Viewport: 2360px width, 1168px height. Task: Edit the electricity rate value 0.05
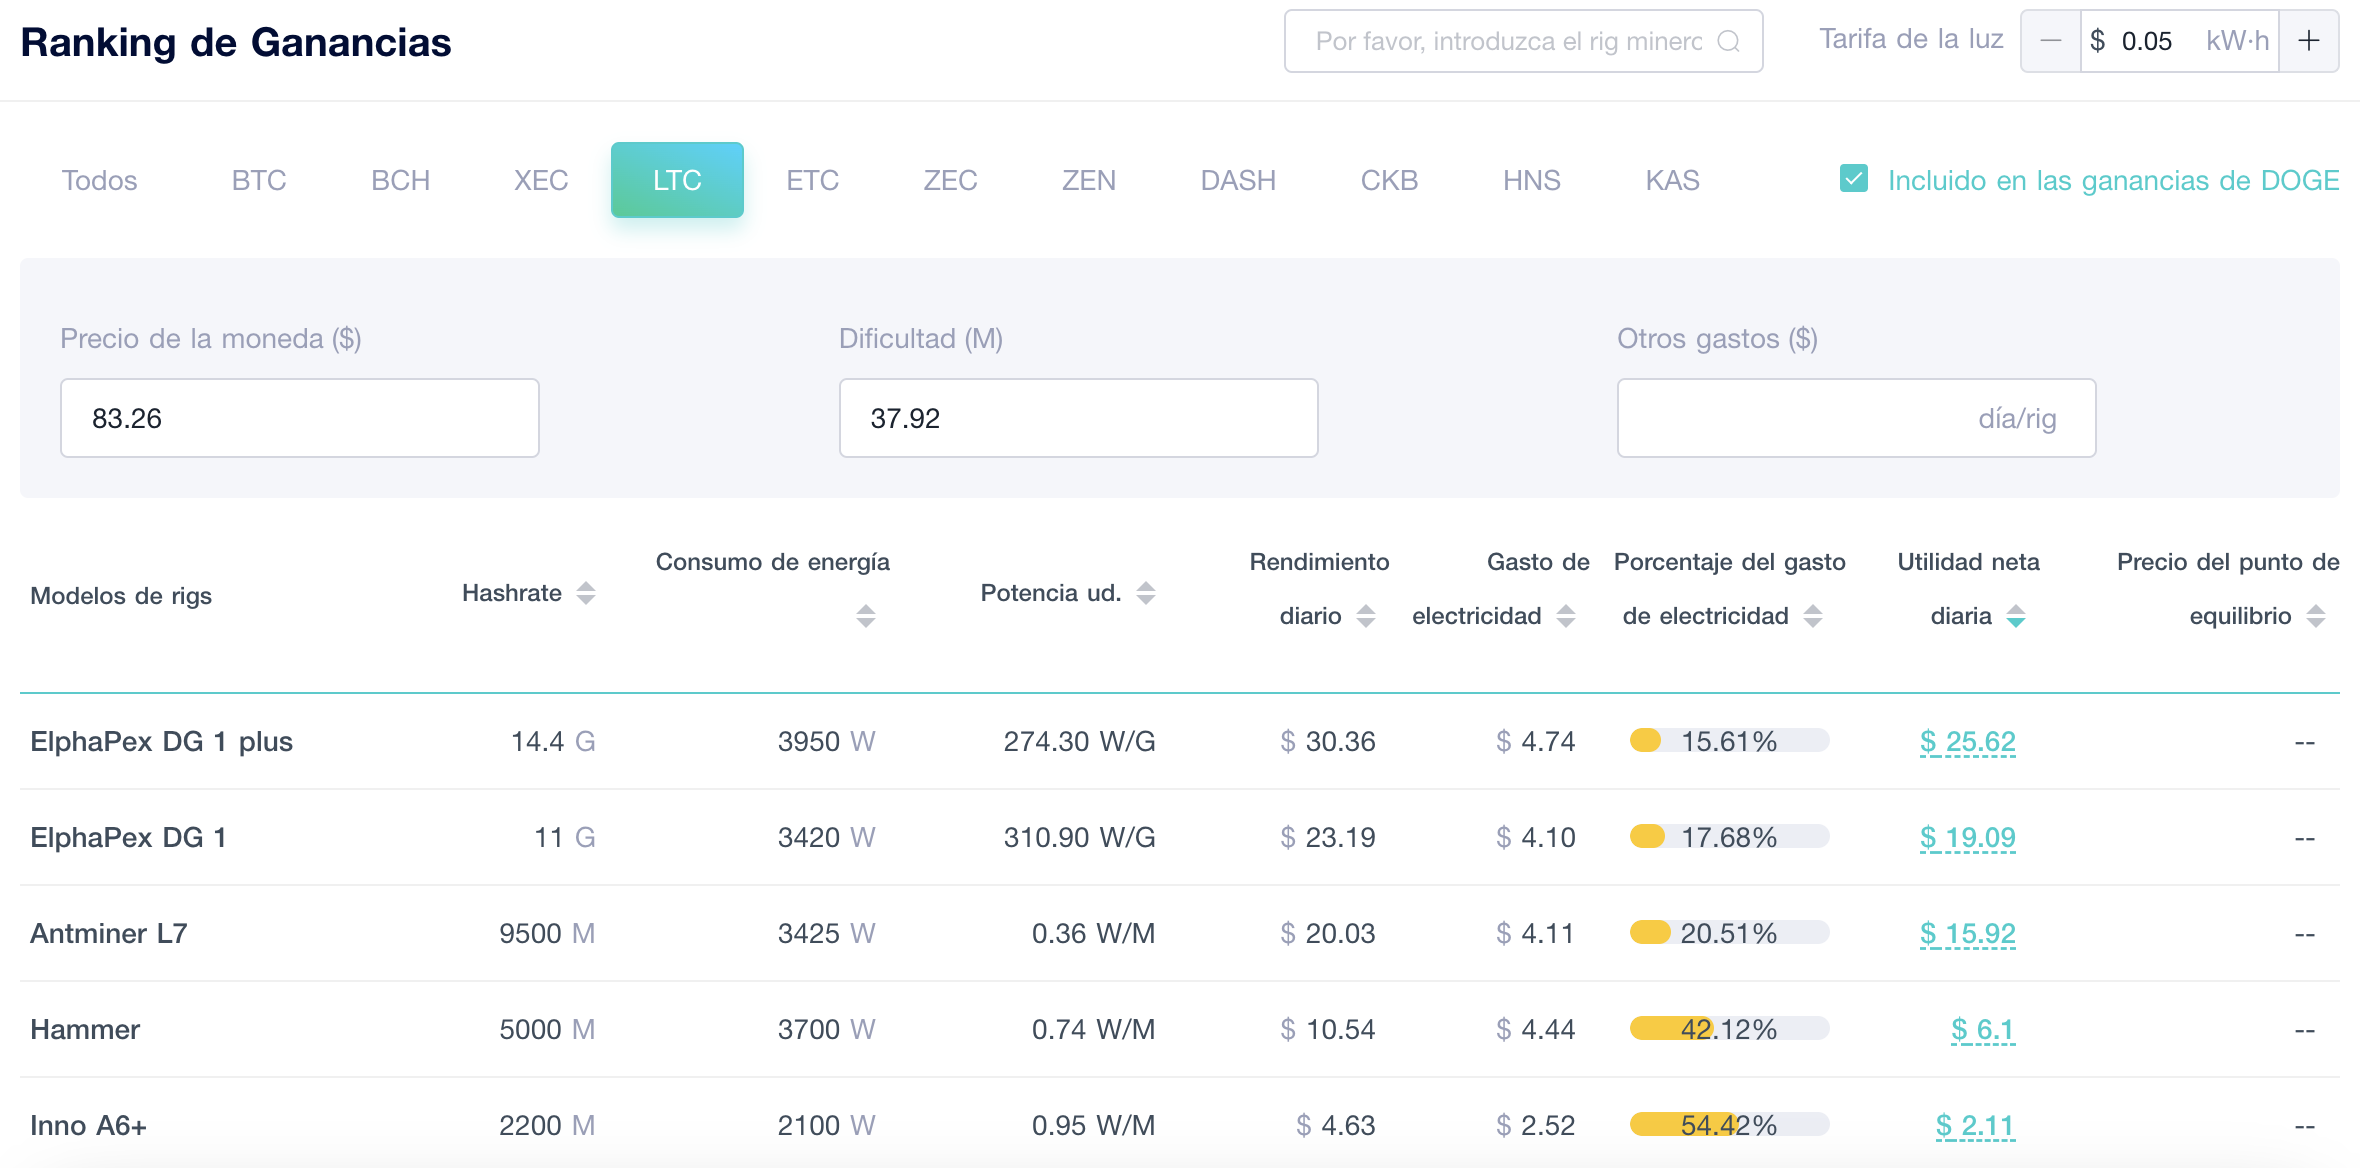(2147, 41)
